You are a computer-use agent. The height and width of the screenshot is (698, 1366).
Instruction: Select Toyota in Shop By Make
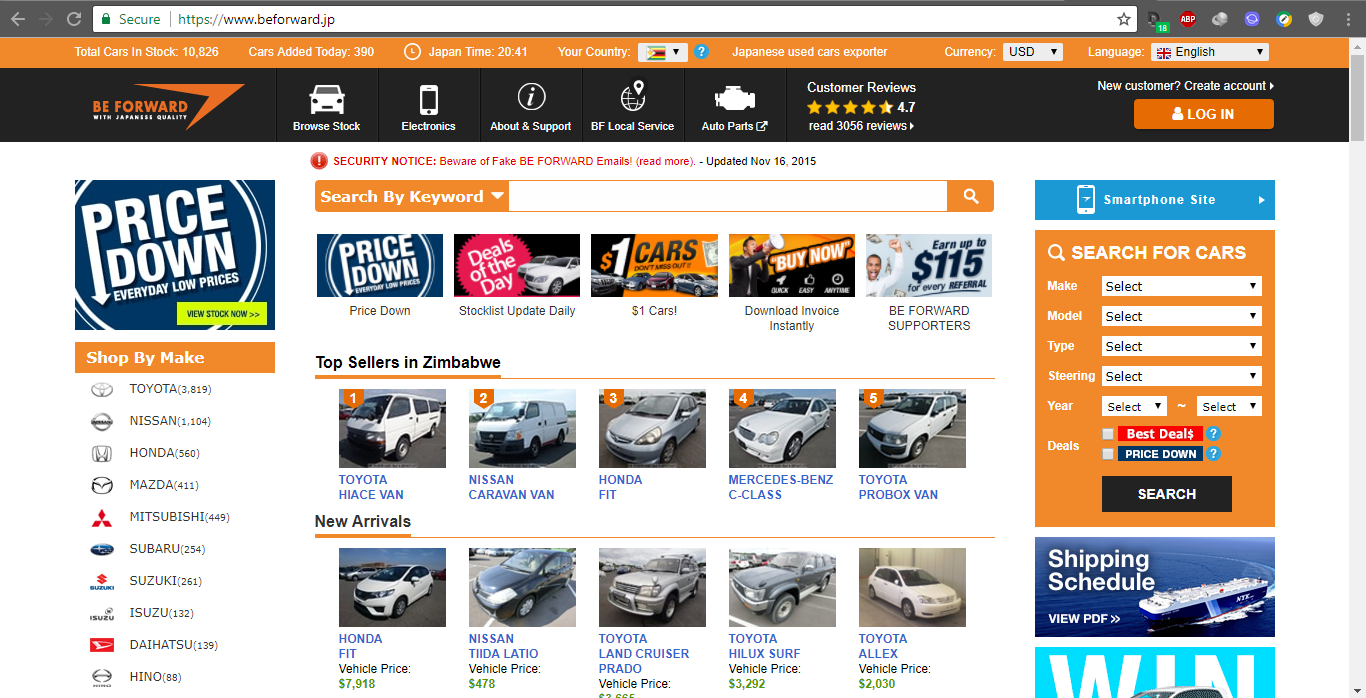(x=152, y=389)
